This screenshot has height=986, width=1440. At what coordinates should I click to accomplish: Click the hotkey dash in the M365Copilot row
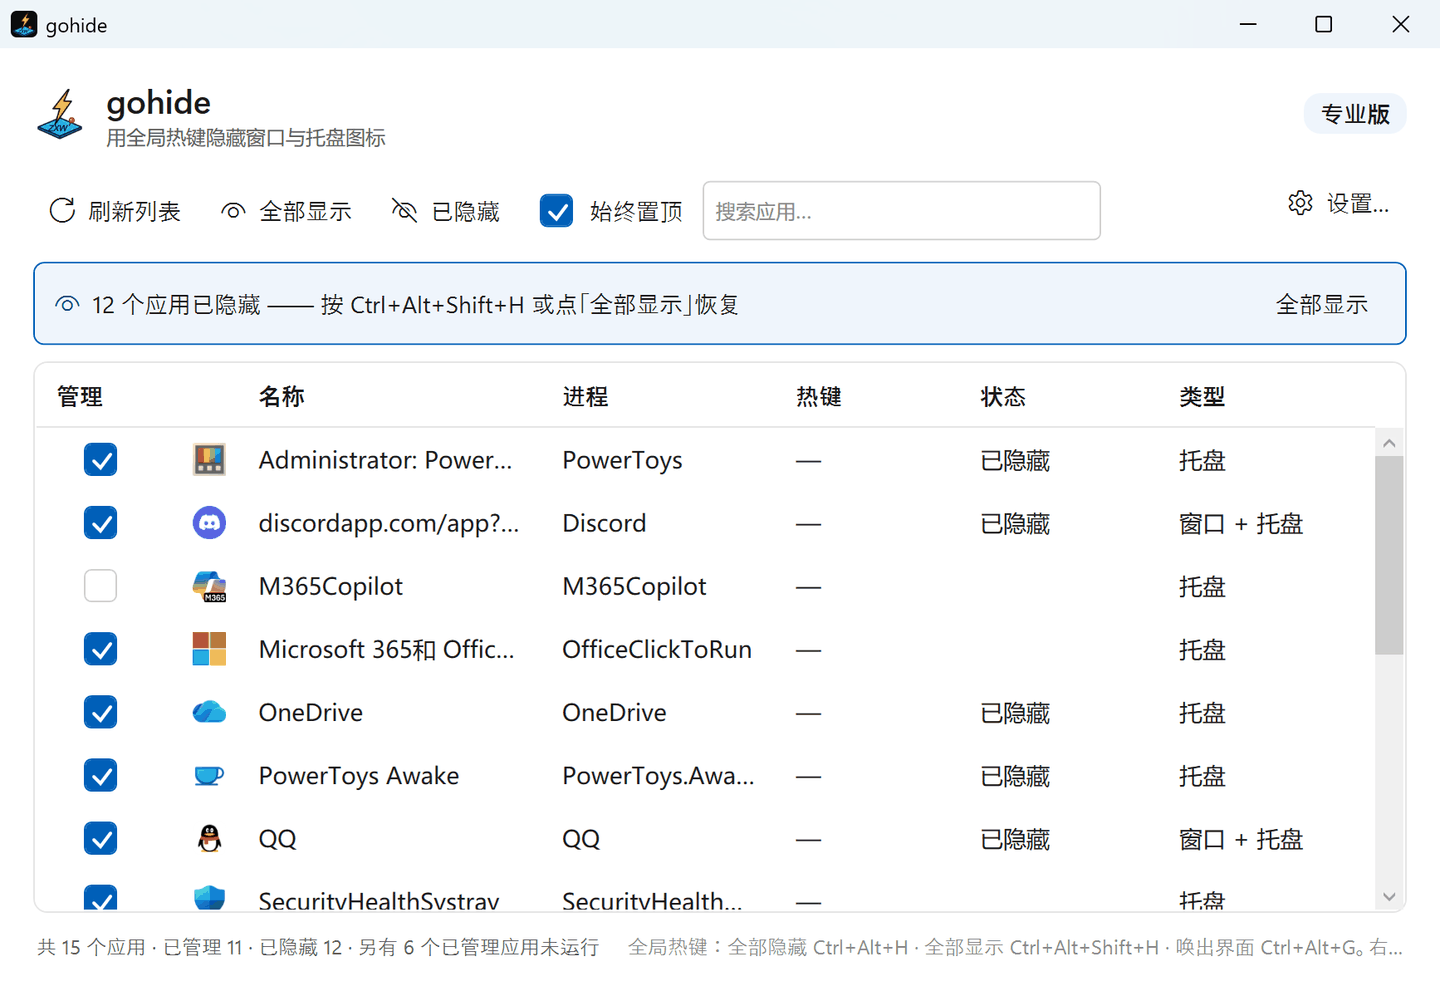[808, 587]
